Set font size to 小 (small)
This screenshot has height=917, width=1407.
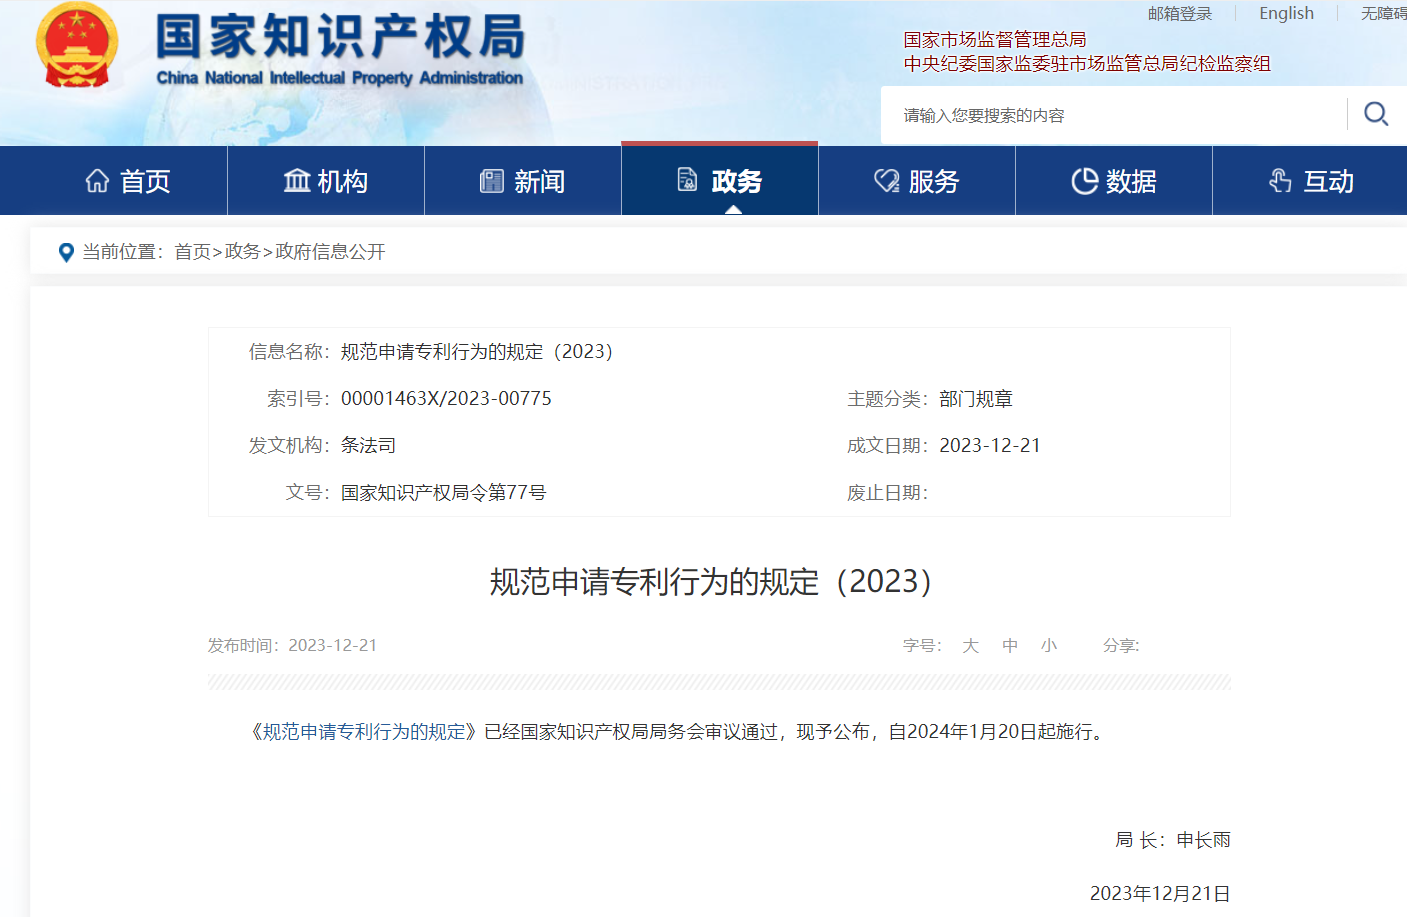click(x=1048, y=646)
